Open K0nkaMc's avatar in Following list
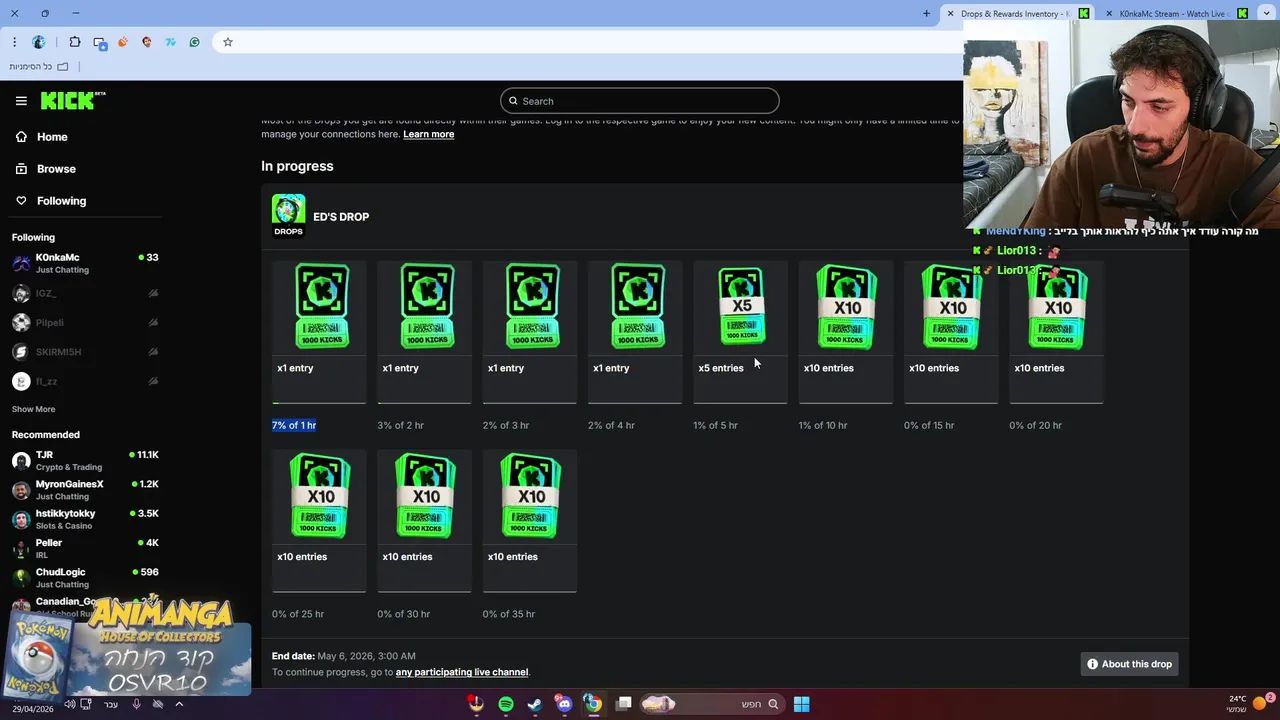The height and width of the screenshot is (720, 1280). coord(21,264)
